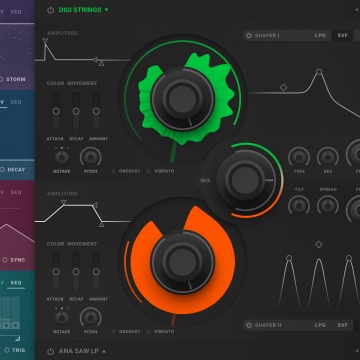This screenshot has width=360, height=360.
Task: Click the PITCH knob in the green layer
Action: click(x=91, y=157)
